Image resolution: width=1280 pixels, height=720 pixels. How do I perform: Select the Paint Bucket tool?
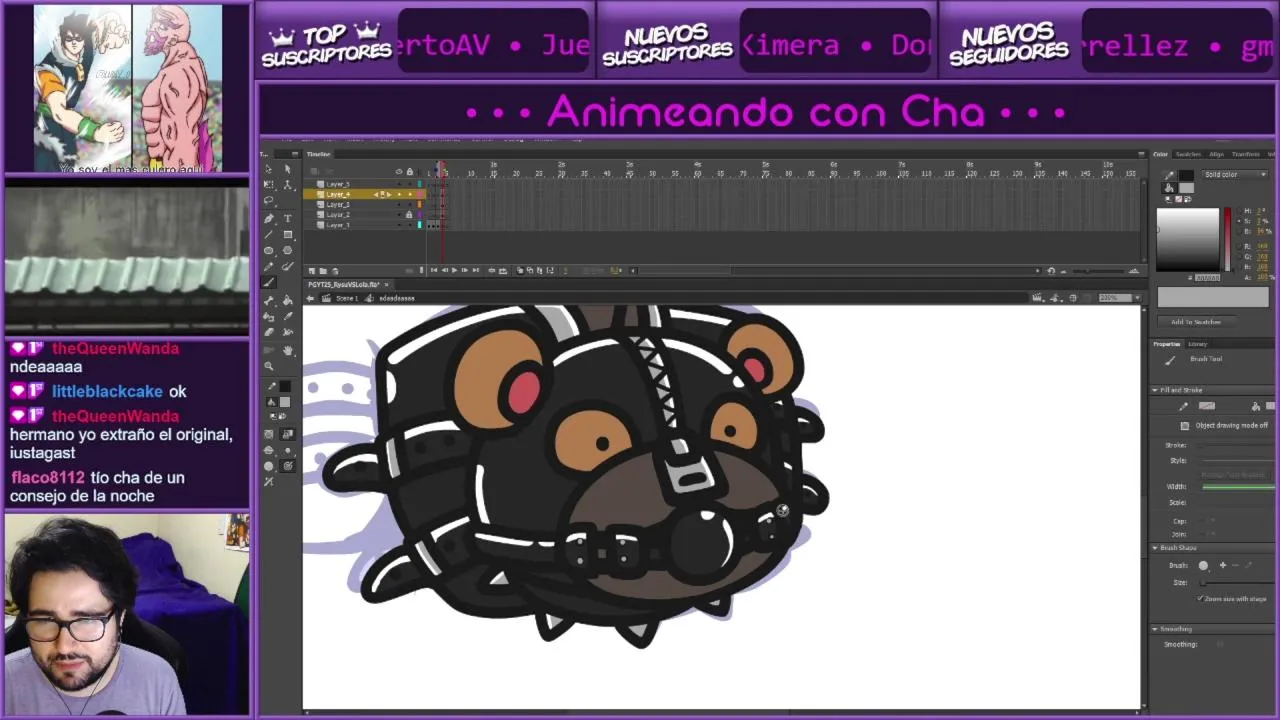click(288, 300)
